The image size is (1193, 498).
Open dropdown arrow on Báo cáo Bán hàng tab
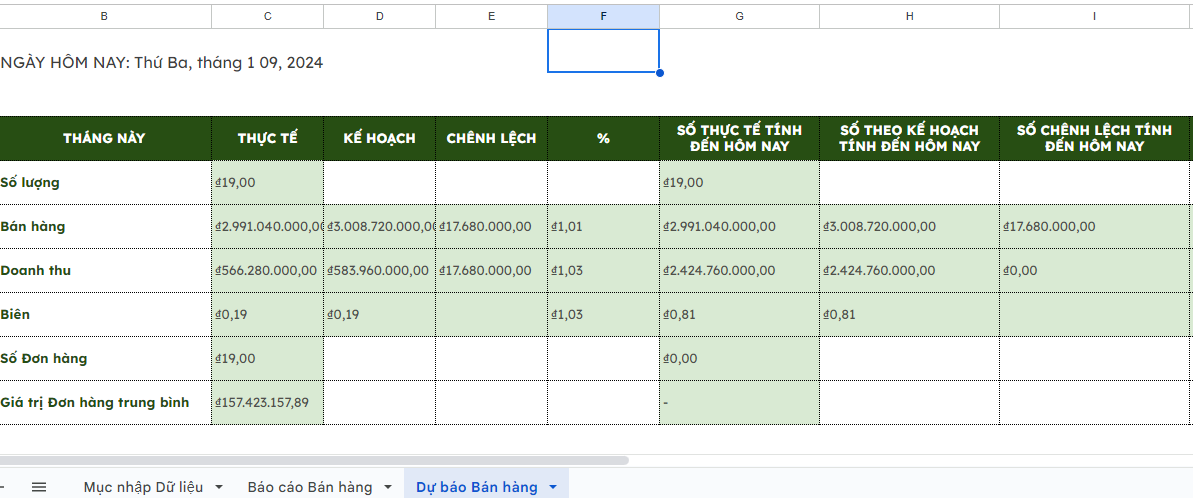(x=388, y=487)
